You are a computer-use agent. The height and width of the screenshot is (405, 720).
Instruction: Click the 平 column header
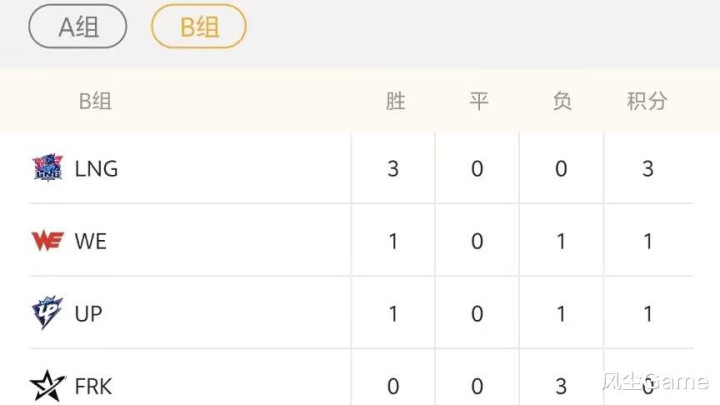(x=478, y=101)
